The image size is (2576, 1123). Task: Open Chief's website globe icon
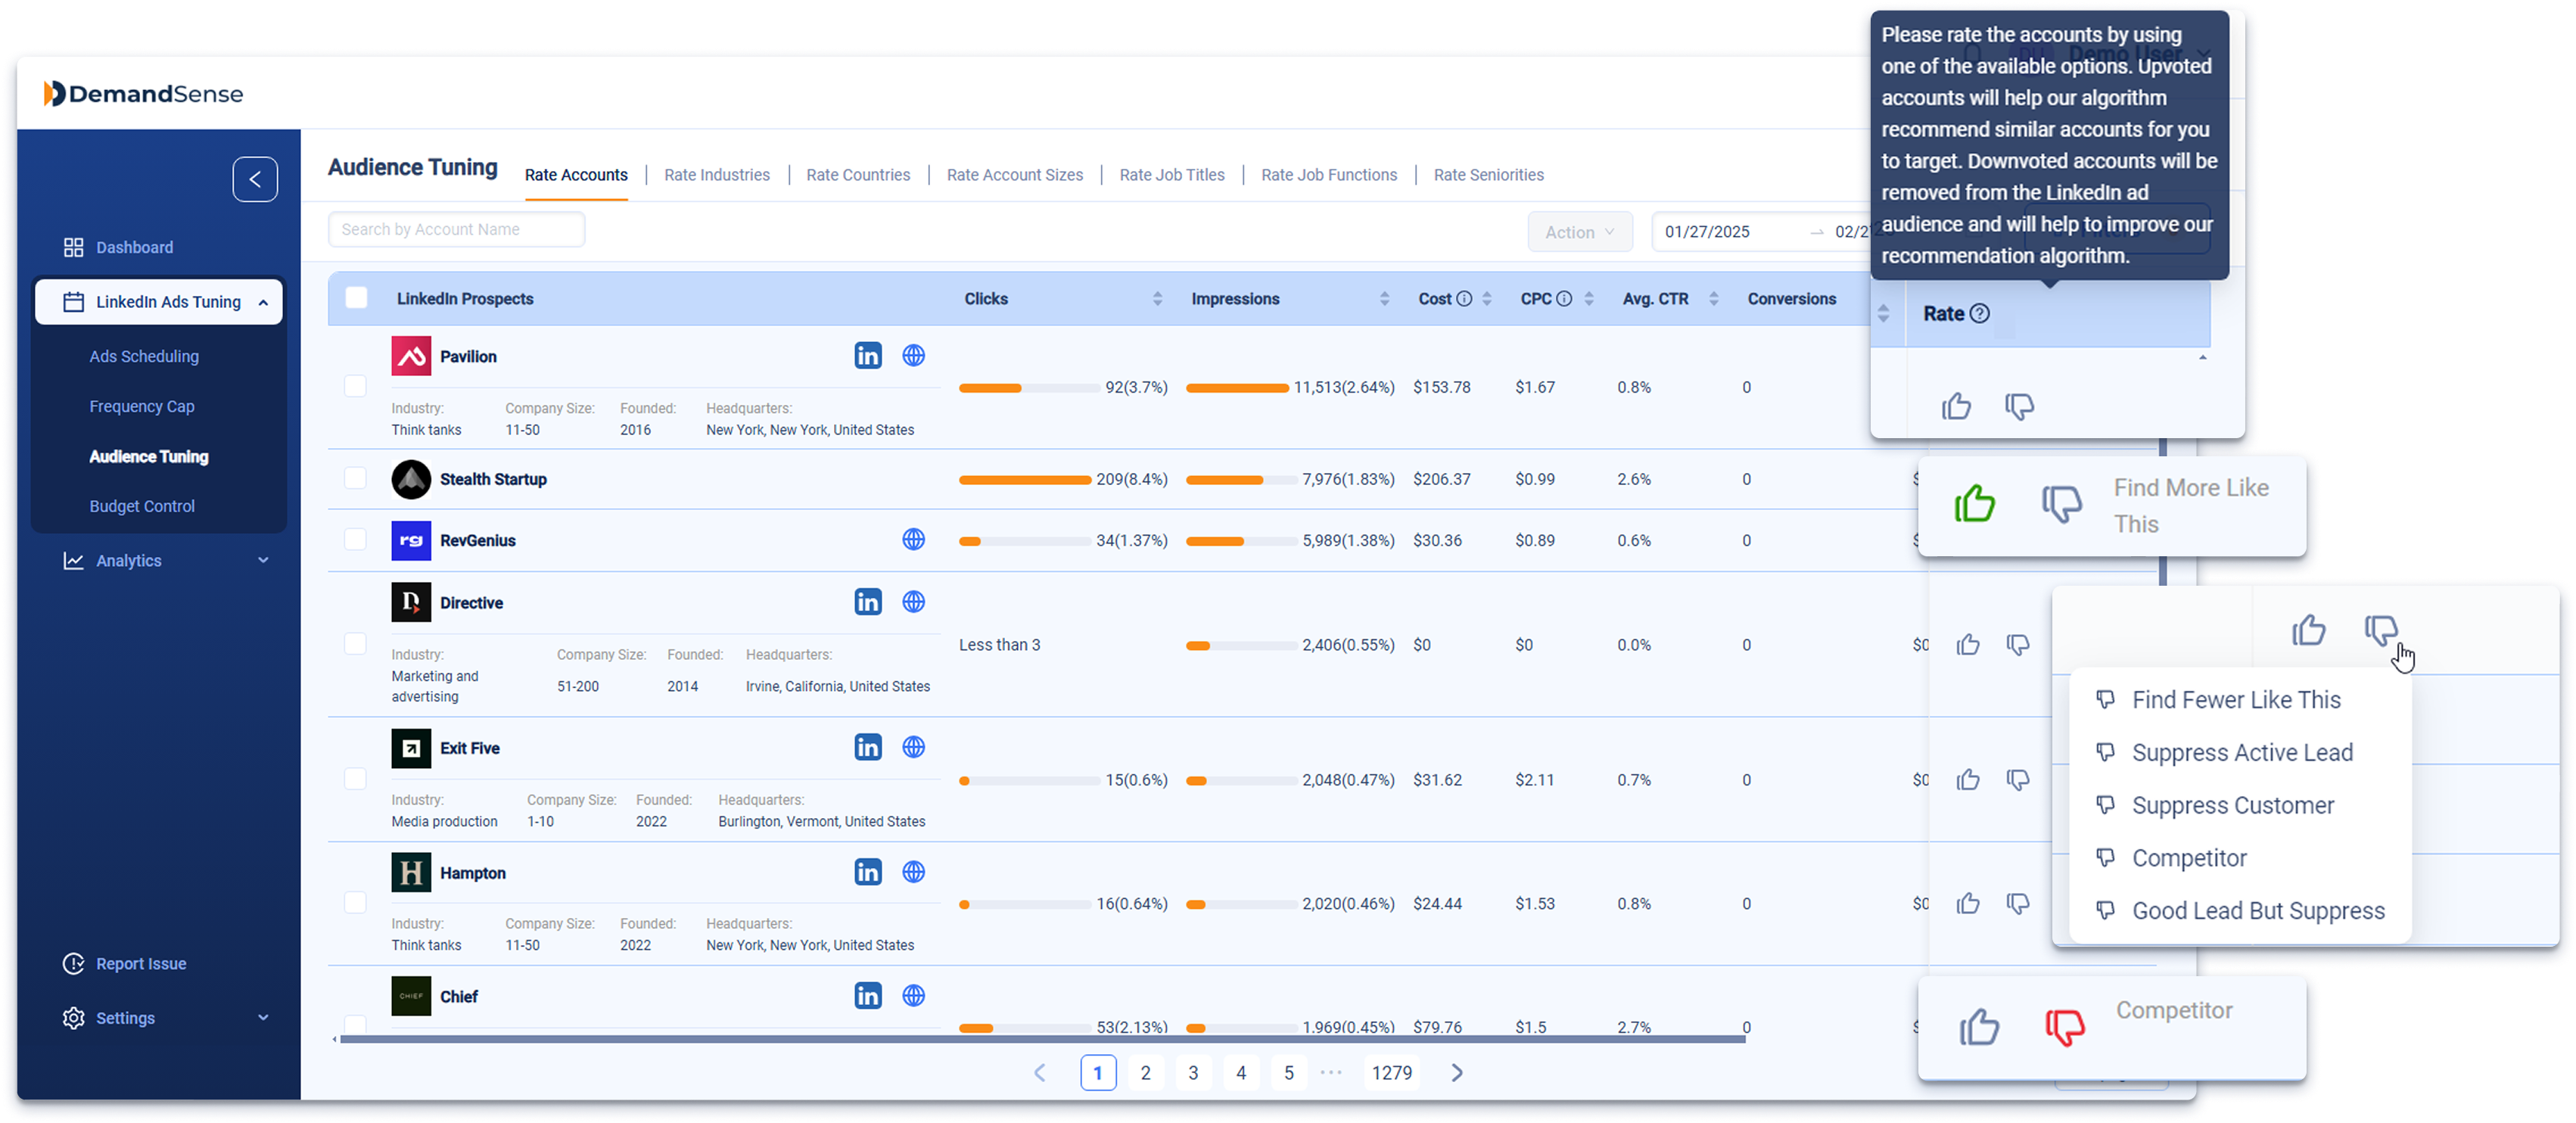[x=913, y=995]
